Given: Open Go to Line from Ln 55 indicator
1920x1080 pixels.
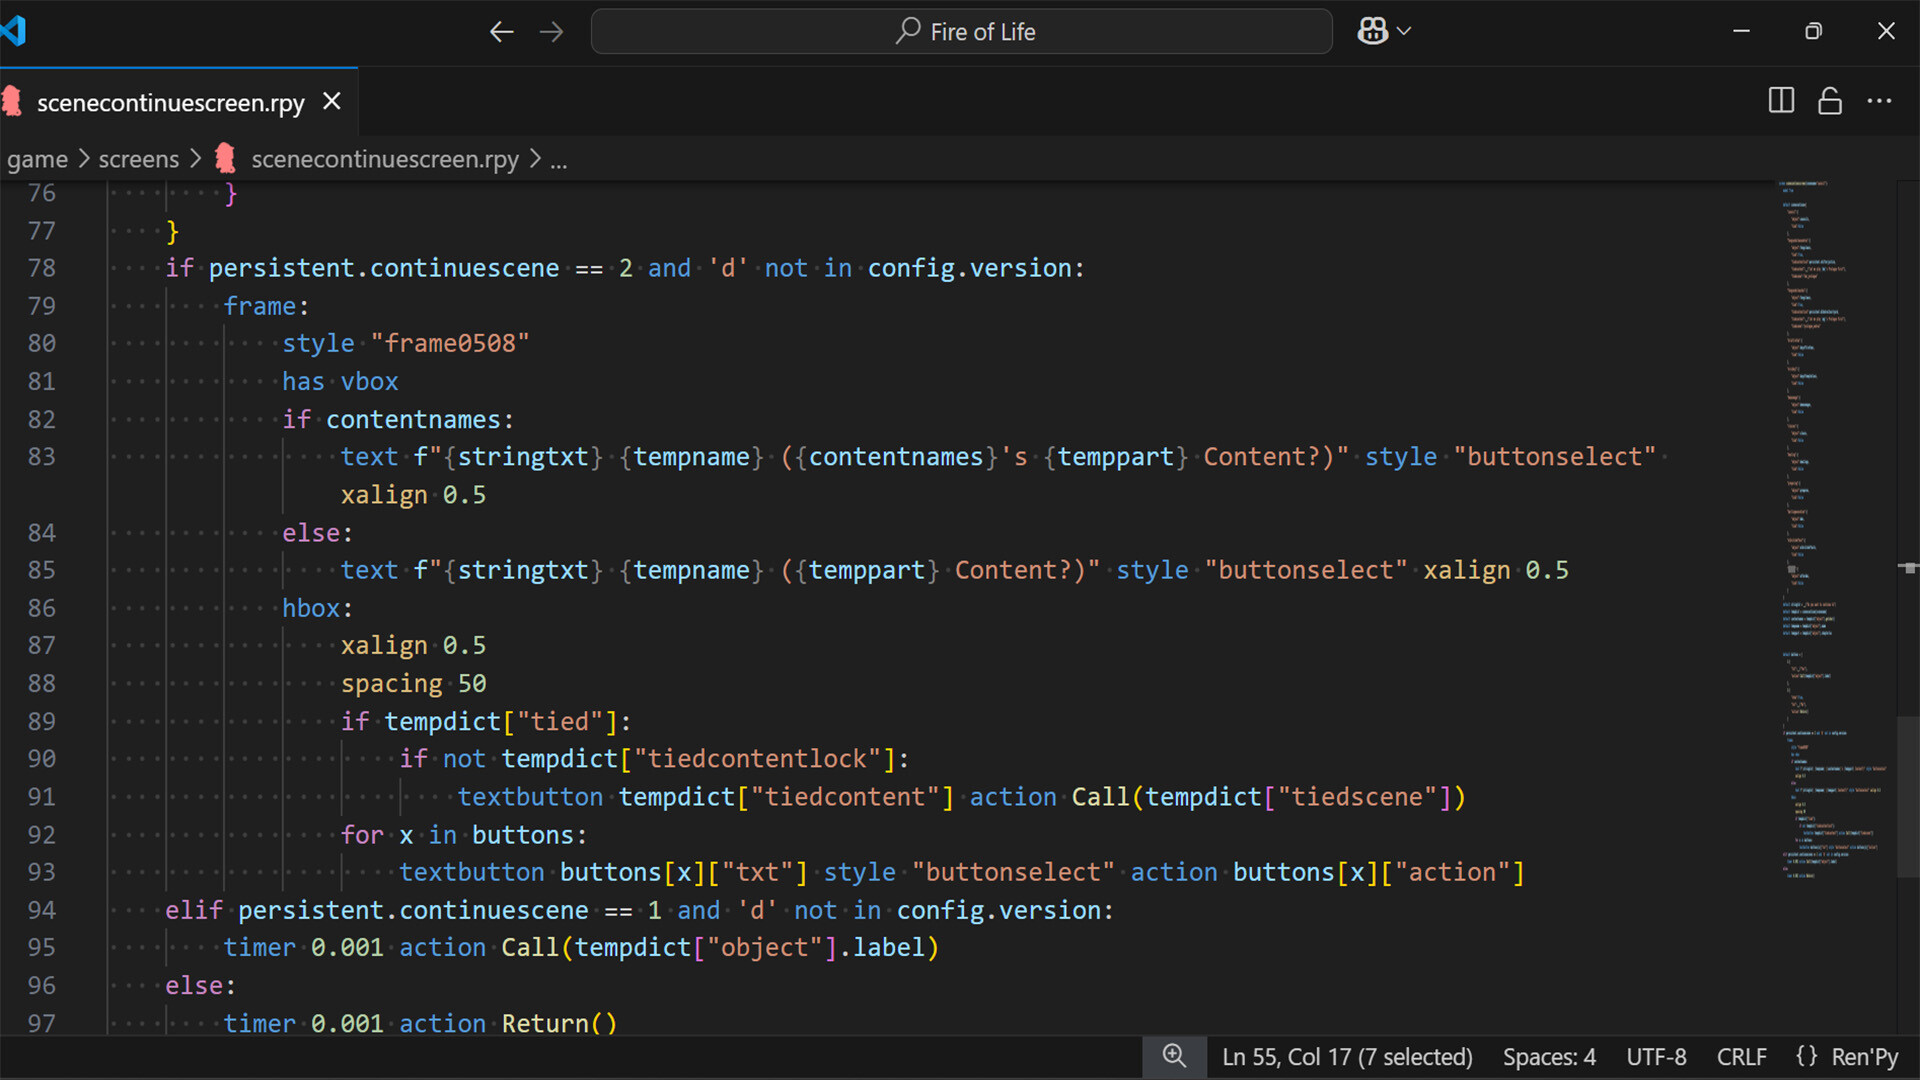Looking at the screenshot, I should [1347, 1057].
